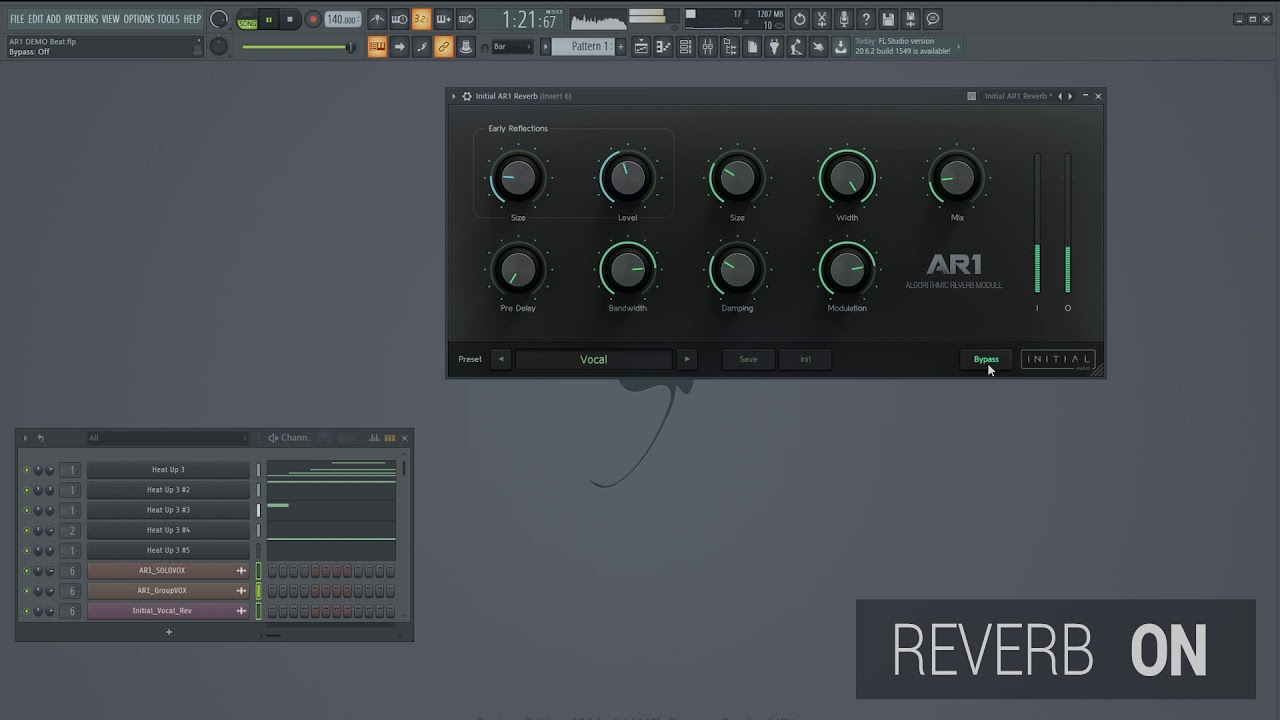Mute the Heat Up 3 #4 channel
Image resolution: width=1280 pixels, height=720 pixels.
coord(27,530)
